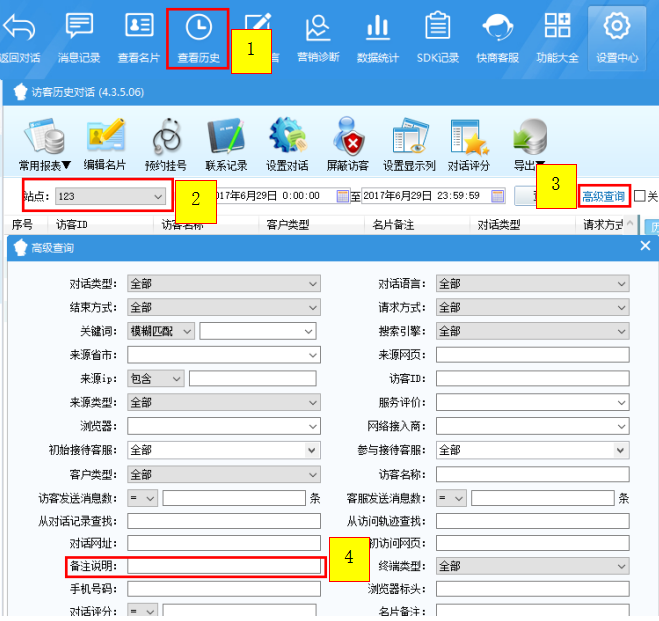Image resolution: width=659 pixels, height=621 pixels.
Task: Toggle the checkbox right of 高级查询
Action: [x=640, y=196]
